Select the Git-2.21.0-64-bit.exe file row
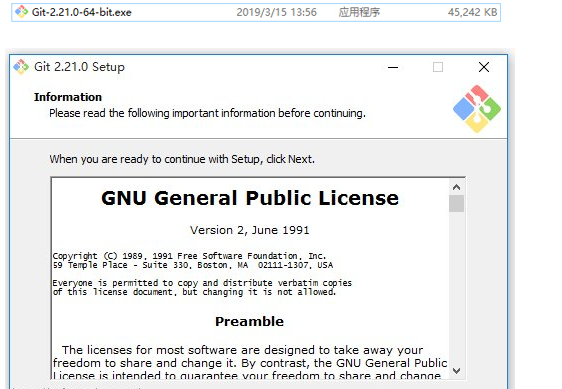The width and height of the screenshot is (562, 389). tap(256, 12)
